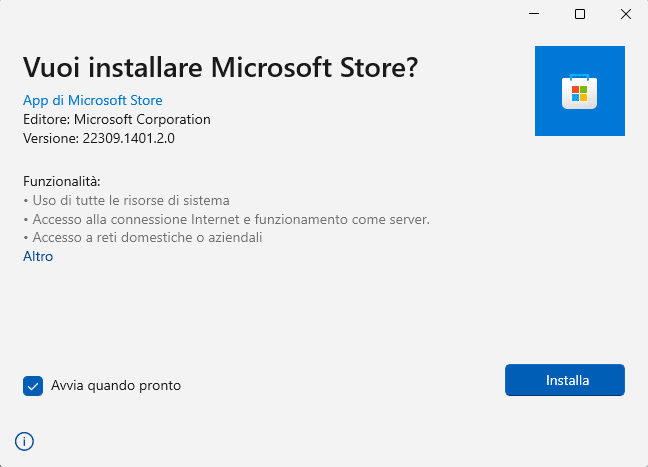Minimize the installer window
The width and height of the screenshot is (648, 467).
coord(534,14)
